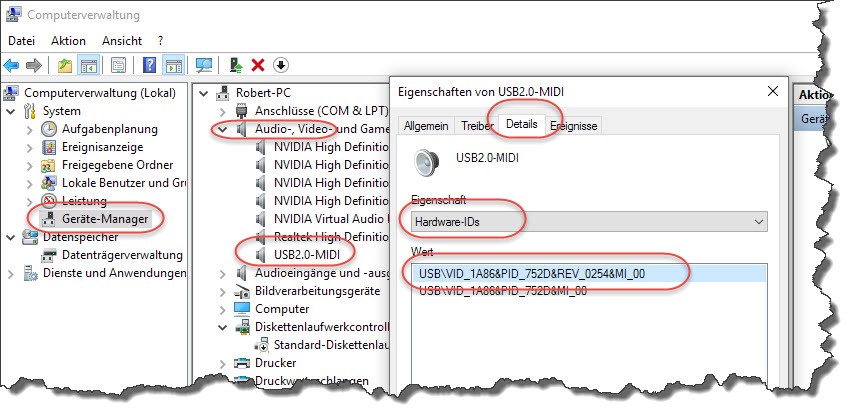Switch to the Allgemein tab
Viewport: 859px width, 420px height.
click(x=426, y=125)
